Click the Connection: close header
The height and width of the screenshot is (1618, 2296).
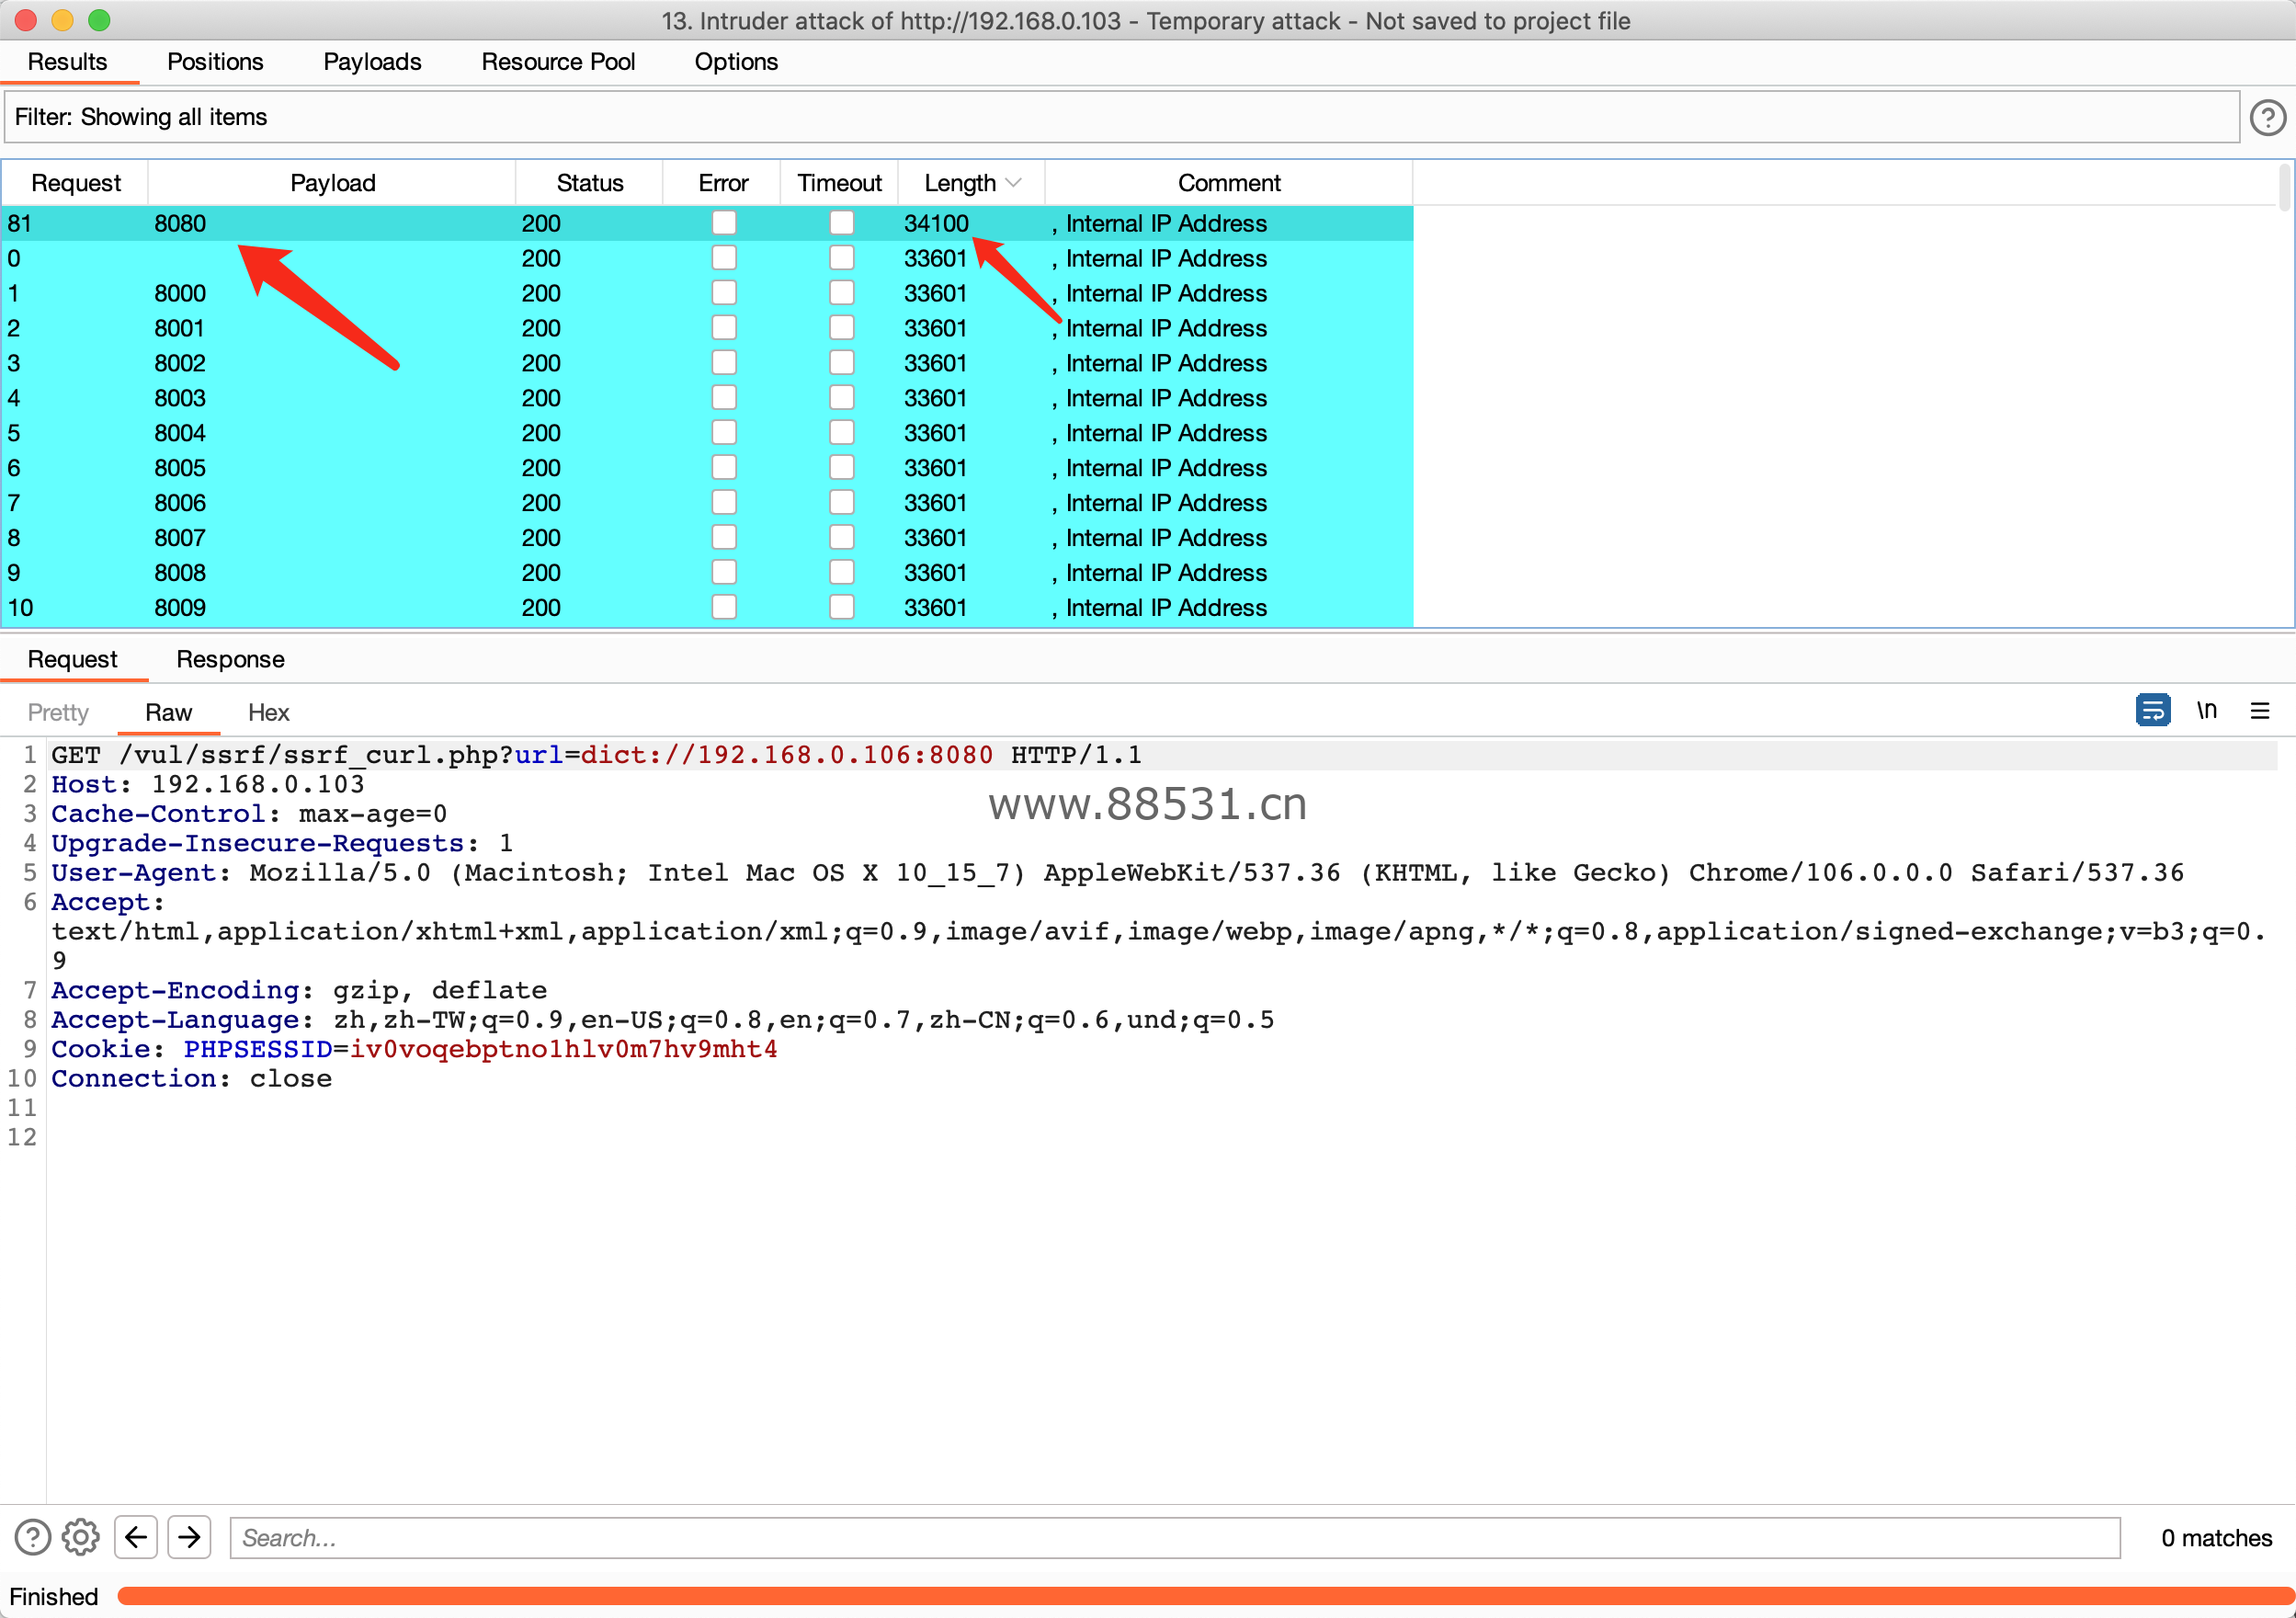click(x=191, y=1078)
